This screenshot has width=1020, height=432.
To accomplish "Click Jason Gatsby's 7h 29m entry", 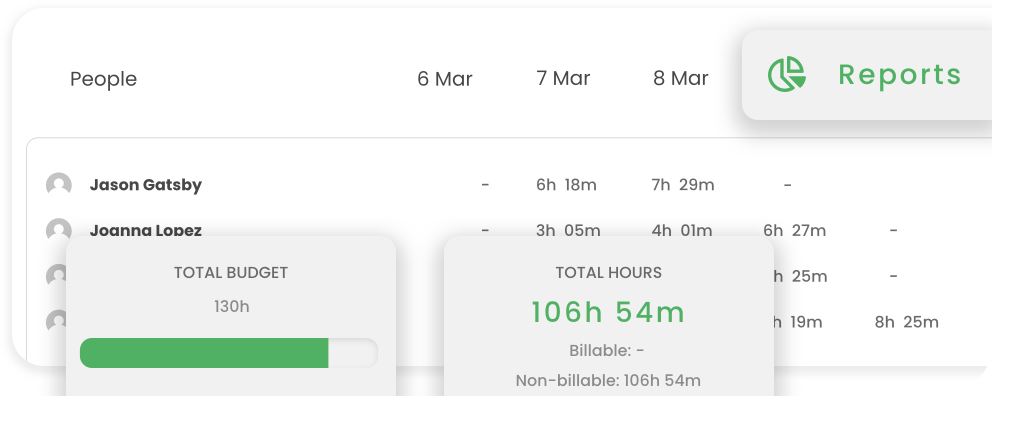I will 683,185.
